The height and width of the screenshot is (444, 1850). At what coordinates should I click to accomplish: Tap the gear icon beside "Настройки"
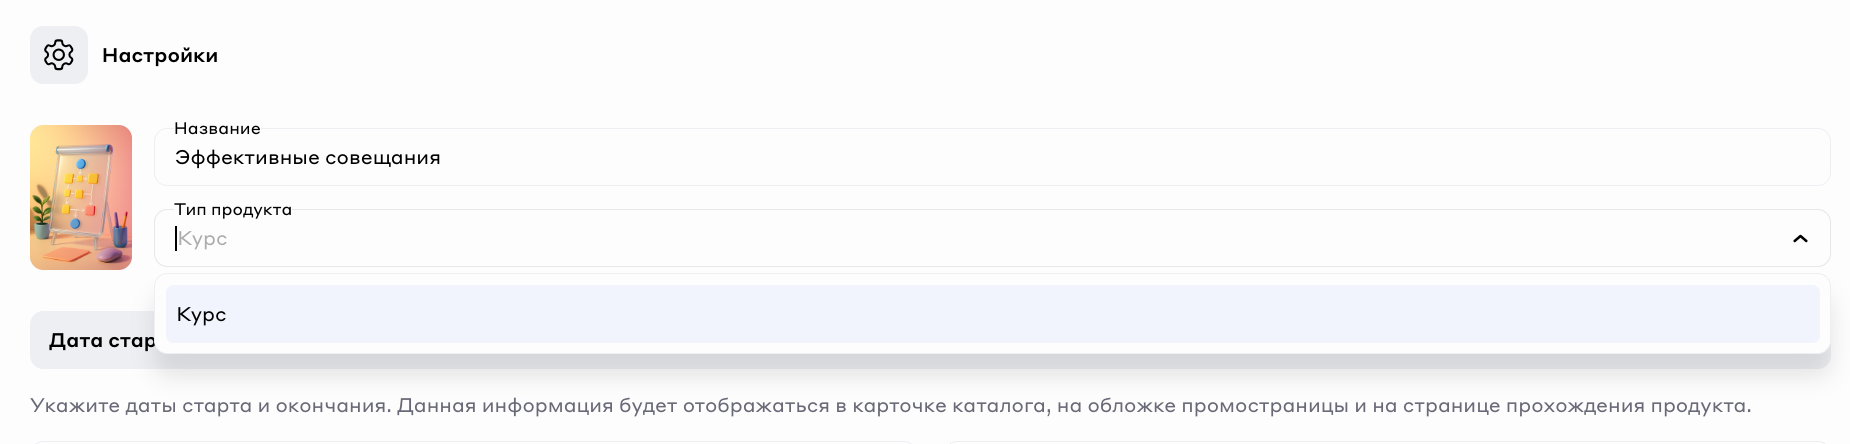[59, 55]
